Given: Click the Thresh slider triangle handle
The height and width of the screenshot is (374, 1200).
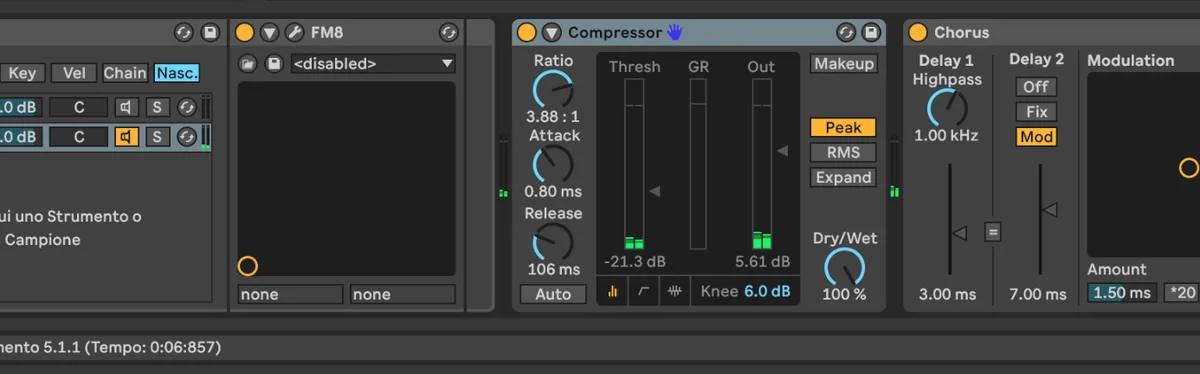Looking at the screenshot, I should coord(655,191).
